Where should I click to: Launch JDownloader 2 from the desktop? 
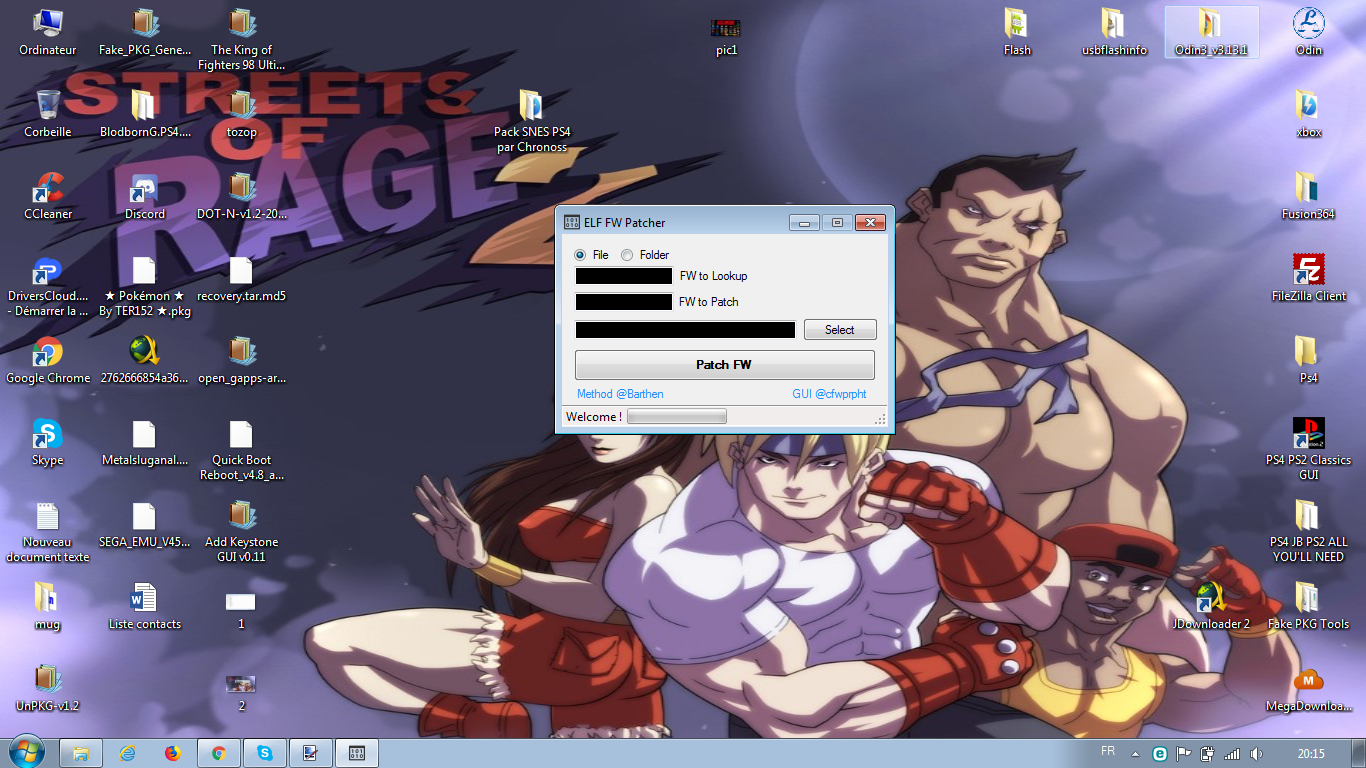point(1211,605)
